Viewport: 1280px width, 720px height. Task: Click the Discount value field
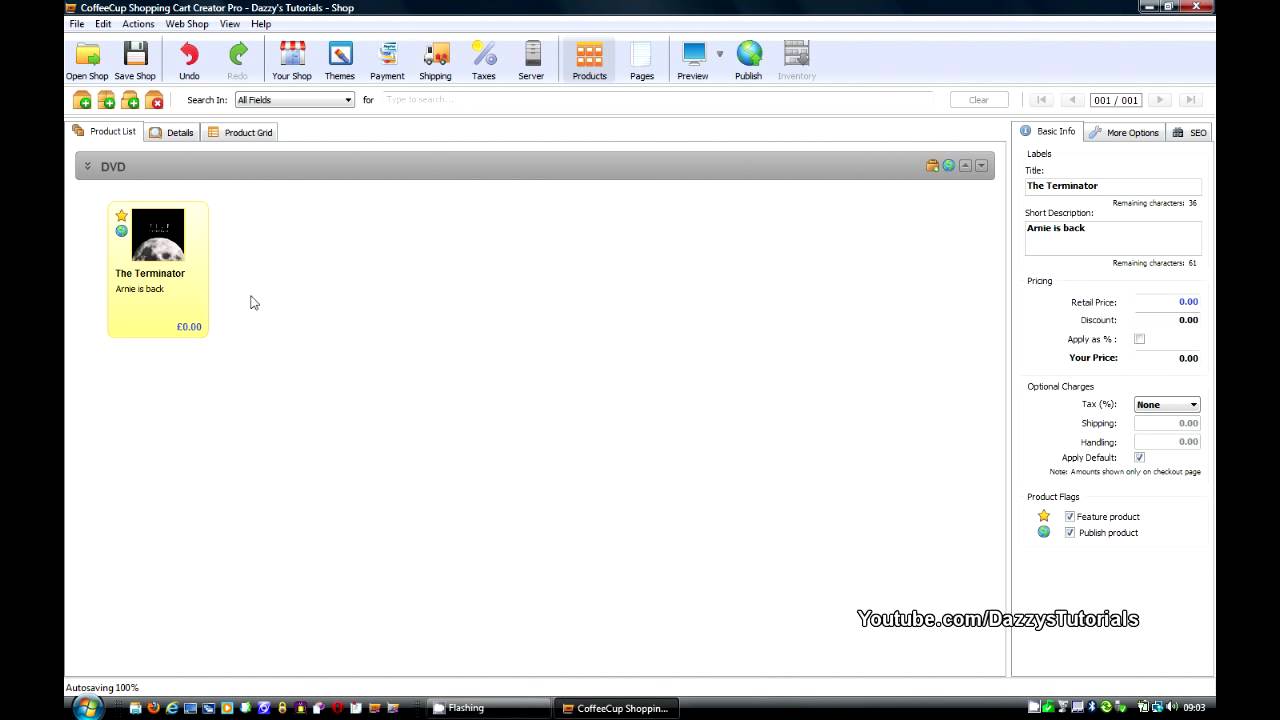click(1167, 320)
